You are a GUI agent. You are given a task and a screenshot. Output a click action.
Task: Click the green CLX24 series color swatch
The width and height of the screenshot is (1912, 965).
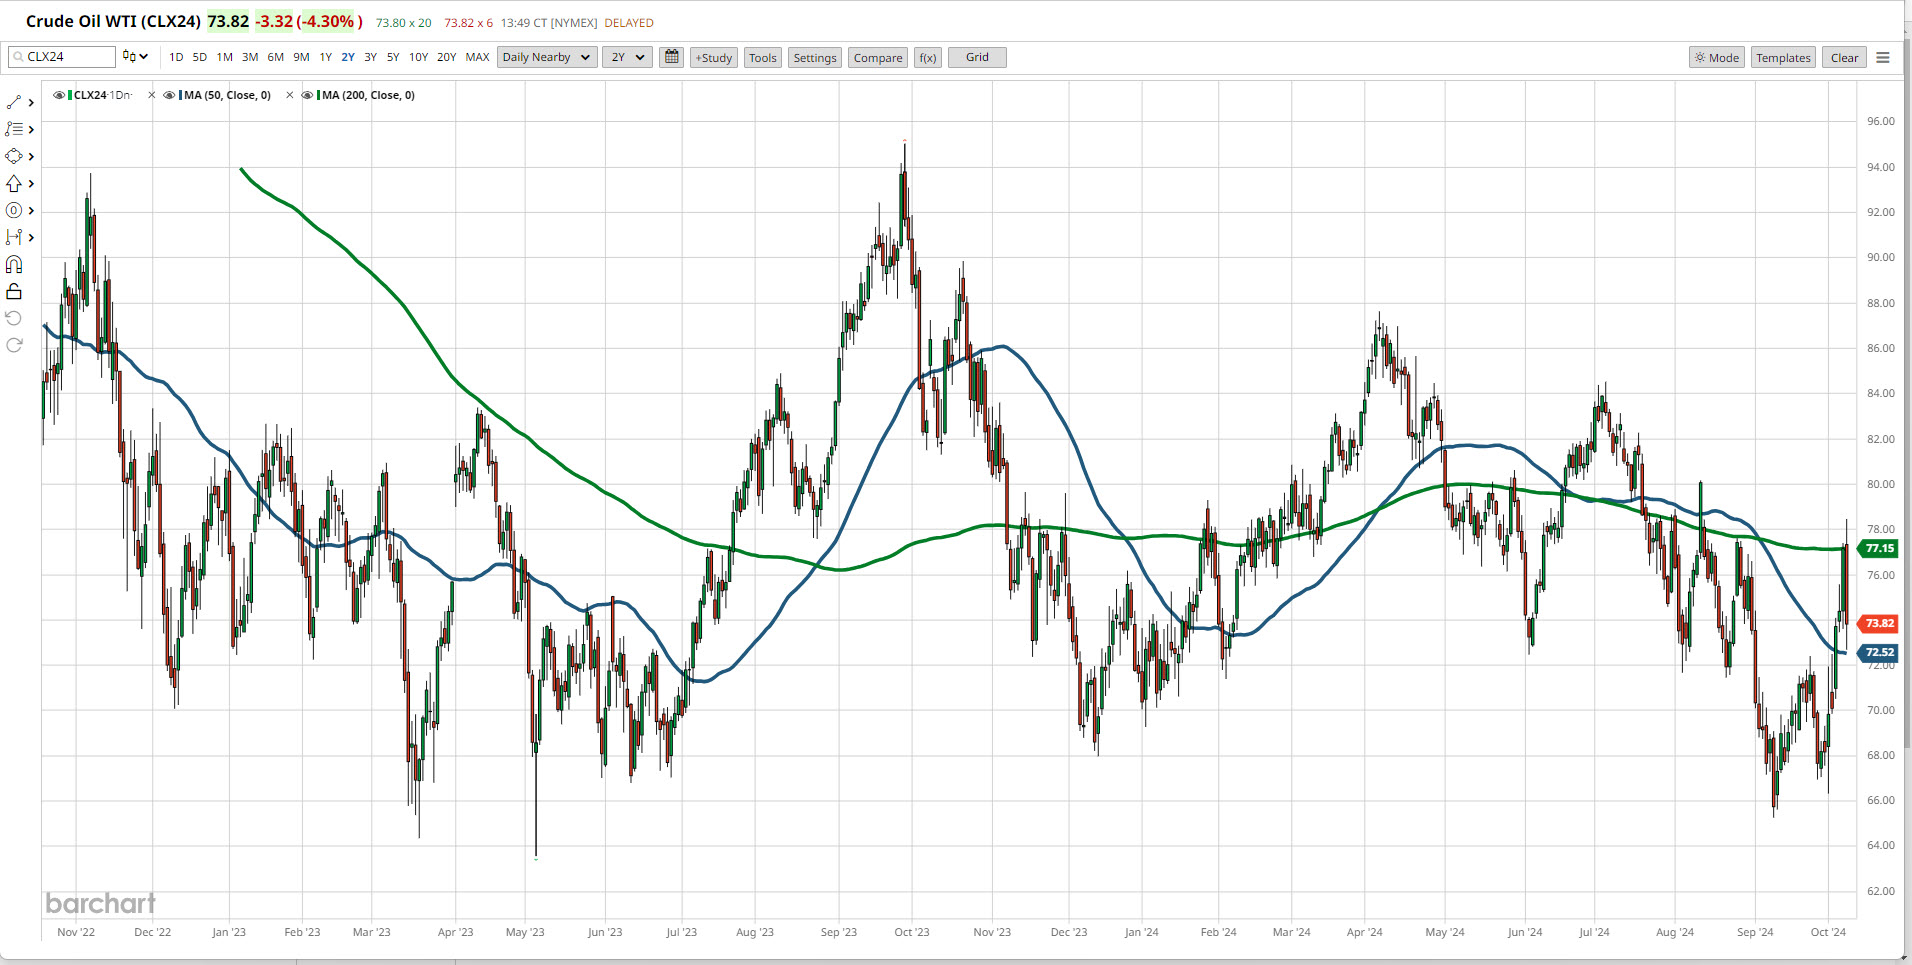coord(70,95)
